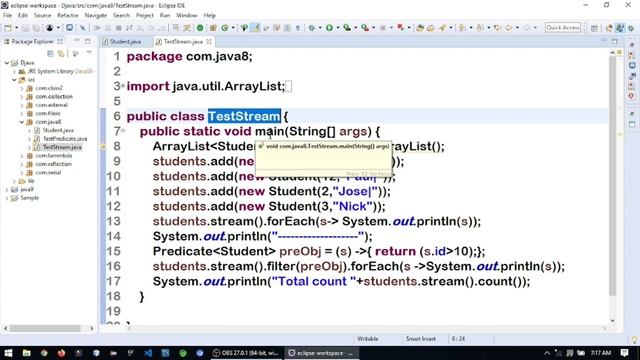Expand the New Java Class dropdown arrow
Viewport: 640px width, 360px height.
click(x=233, y=28)
